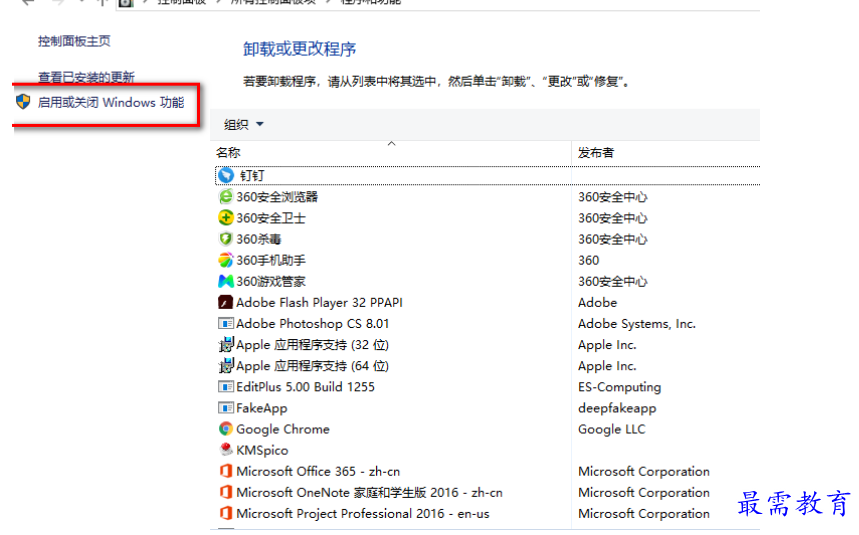This screenshot has width=859, height=535.
Task: Select Apple 应用程序支持 (64 位) name
Action: 313,366
